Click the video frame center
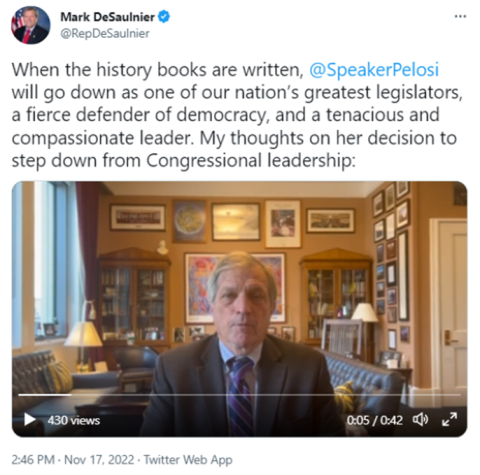Image resolution: width=480 pixels, height=475 pixels. [239, 309]
